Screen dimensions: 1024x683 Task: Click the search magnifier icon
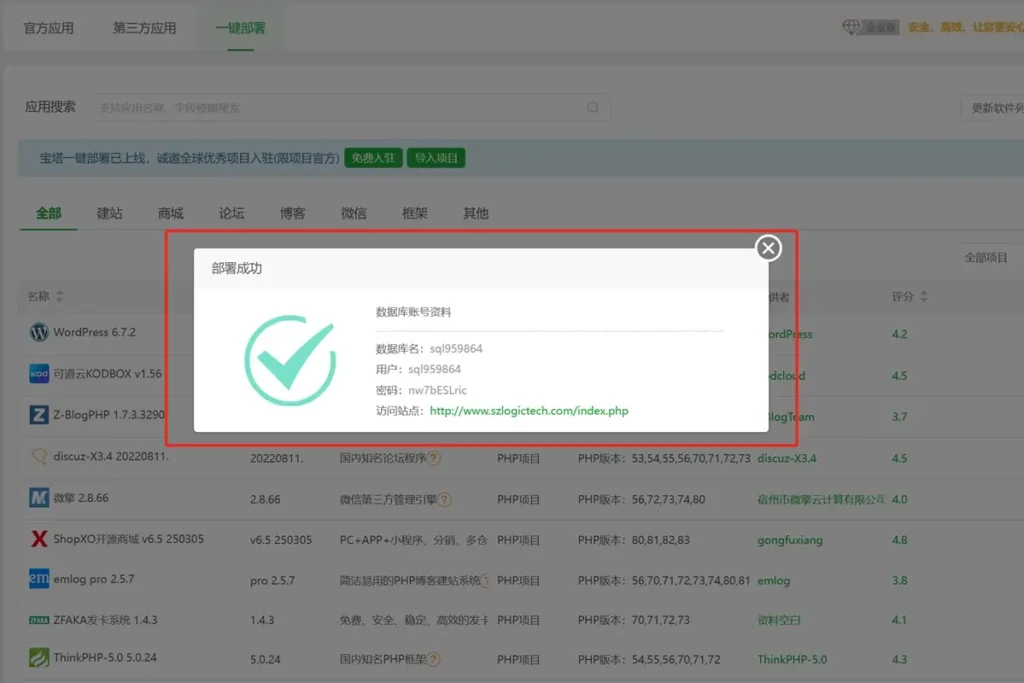pyautogui.click(x=592, y=106)
